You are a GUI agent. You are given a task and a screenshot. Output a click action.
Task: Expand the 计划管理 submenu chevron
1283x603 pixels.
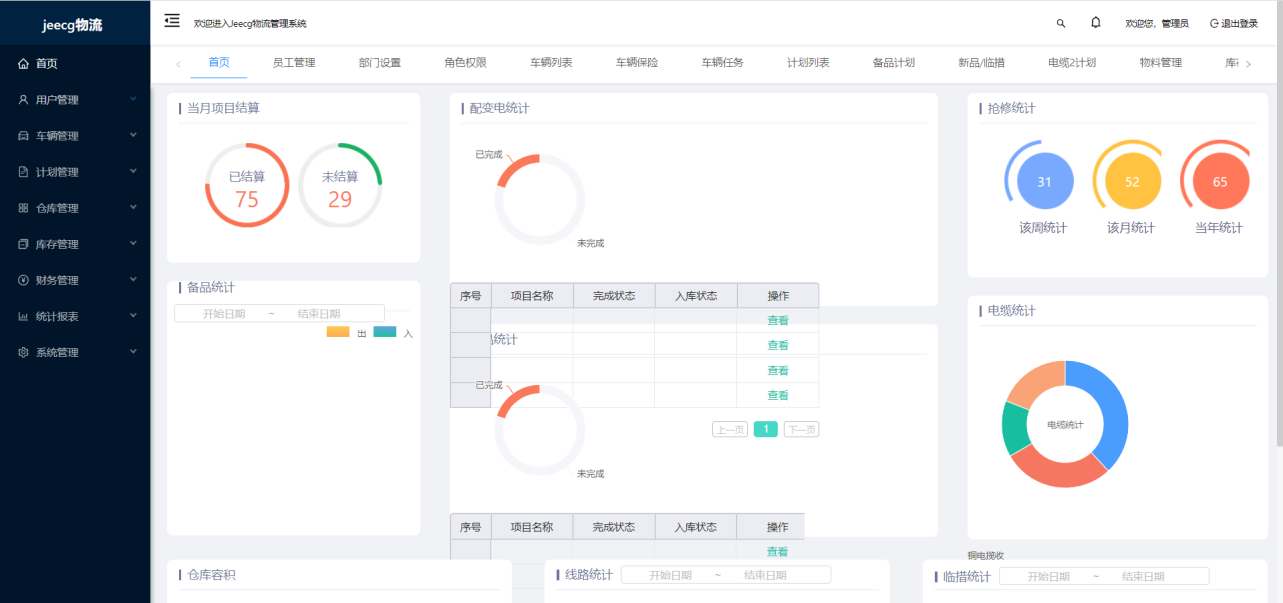pos(133,171)
